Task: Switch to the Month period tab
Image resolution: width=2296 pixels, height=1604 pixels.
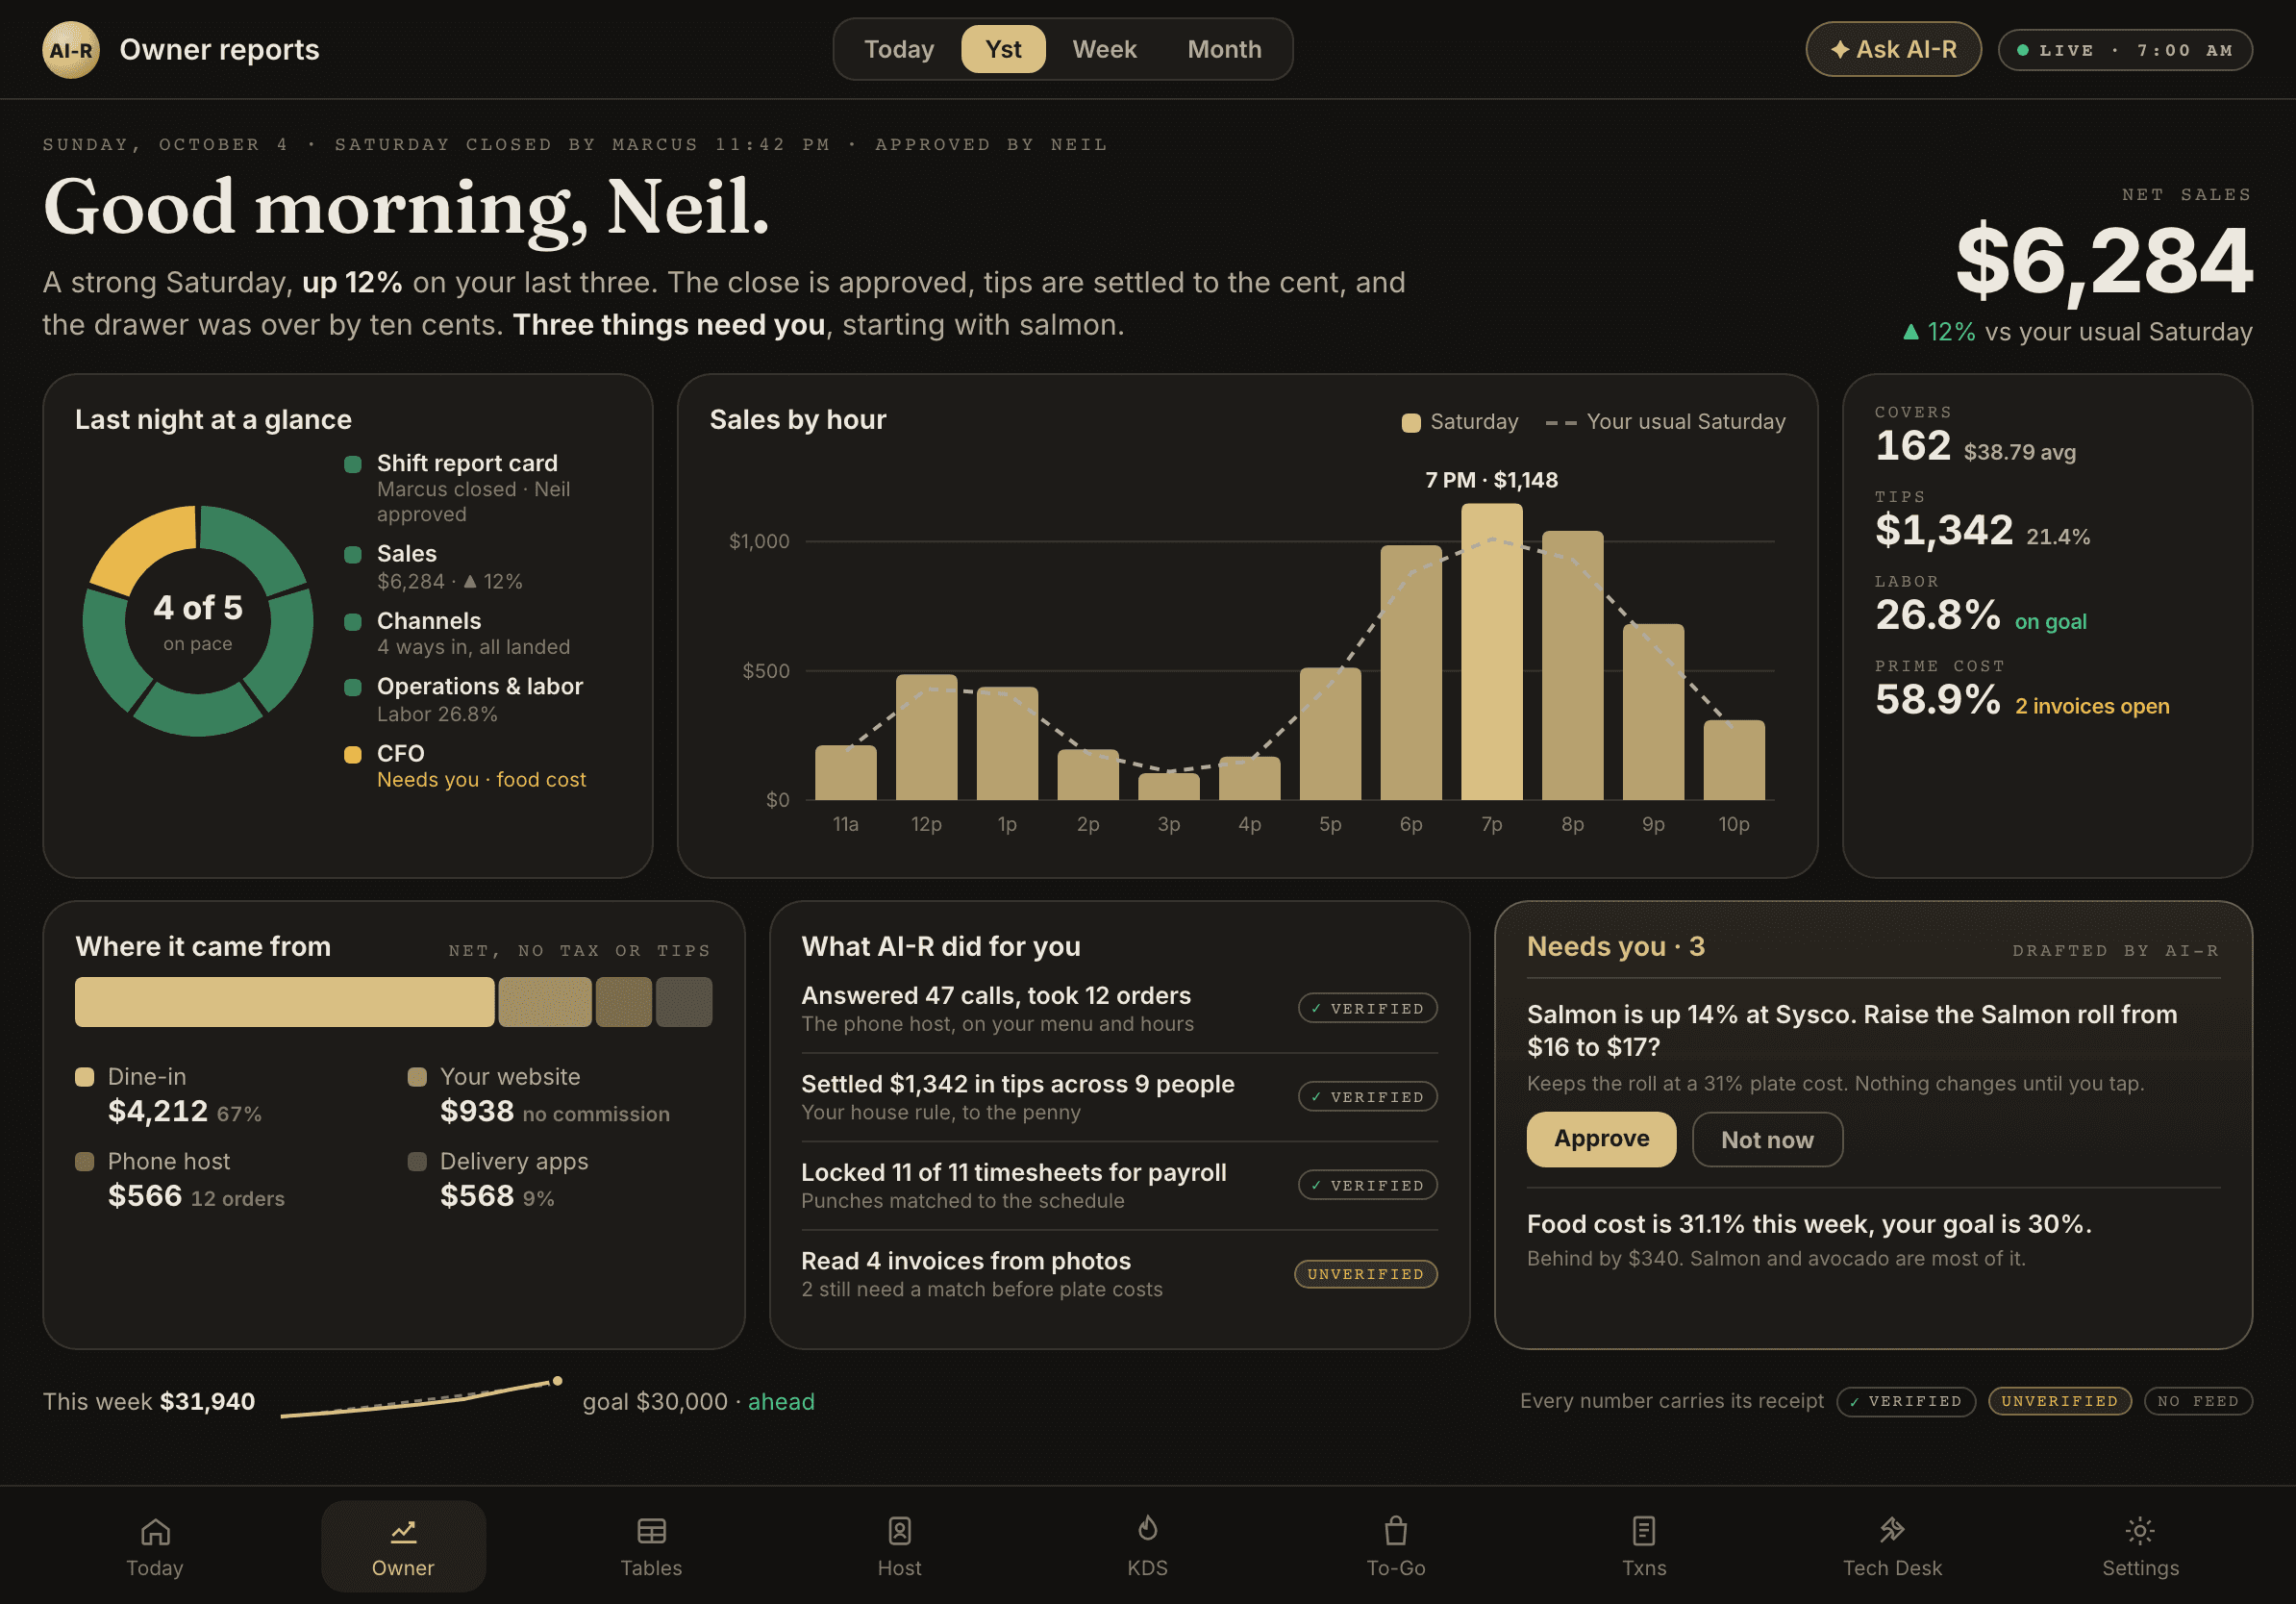Action: pyautogui.click(x=1224, y=49)
